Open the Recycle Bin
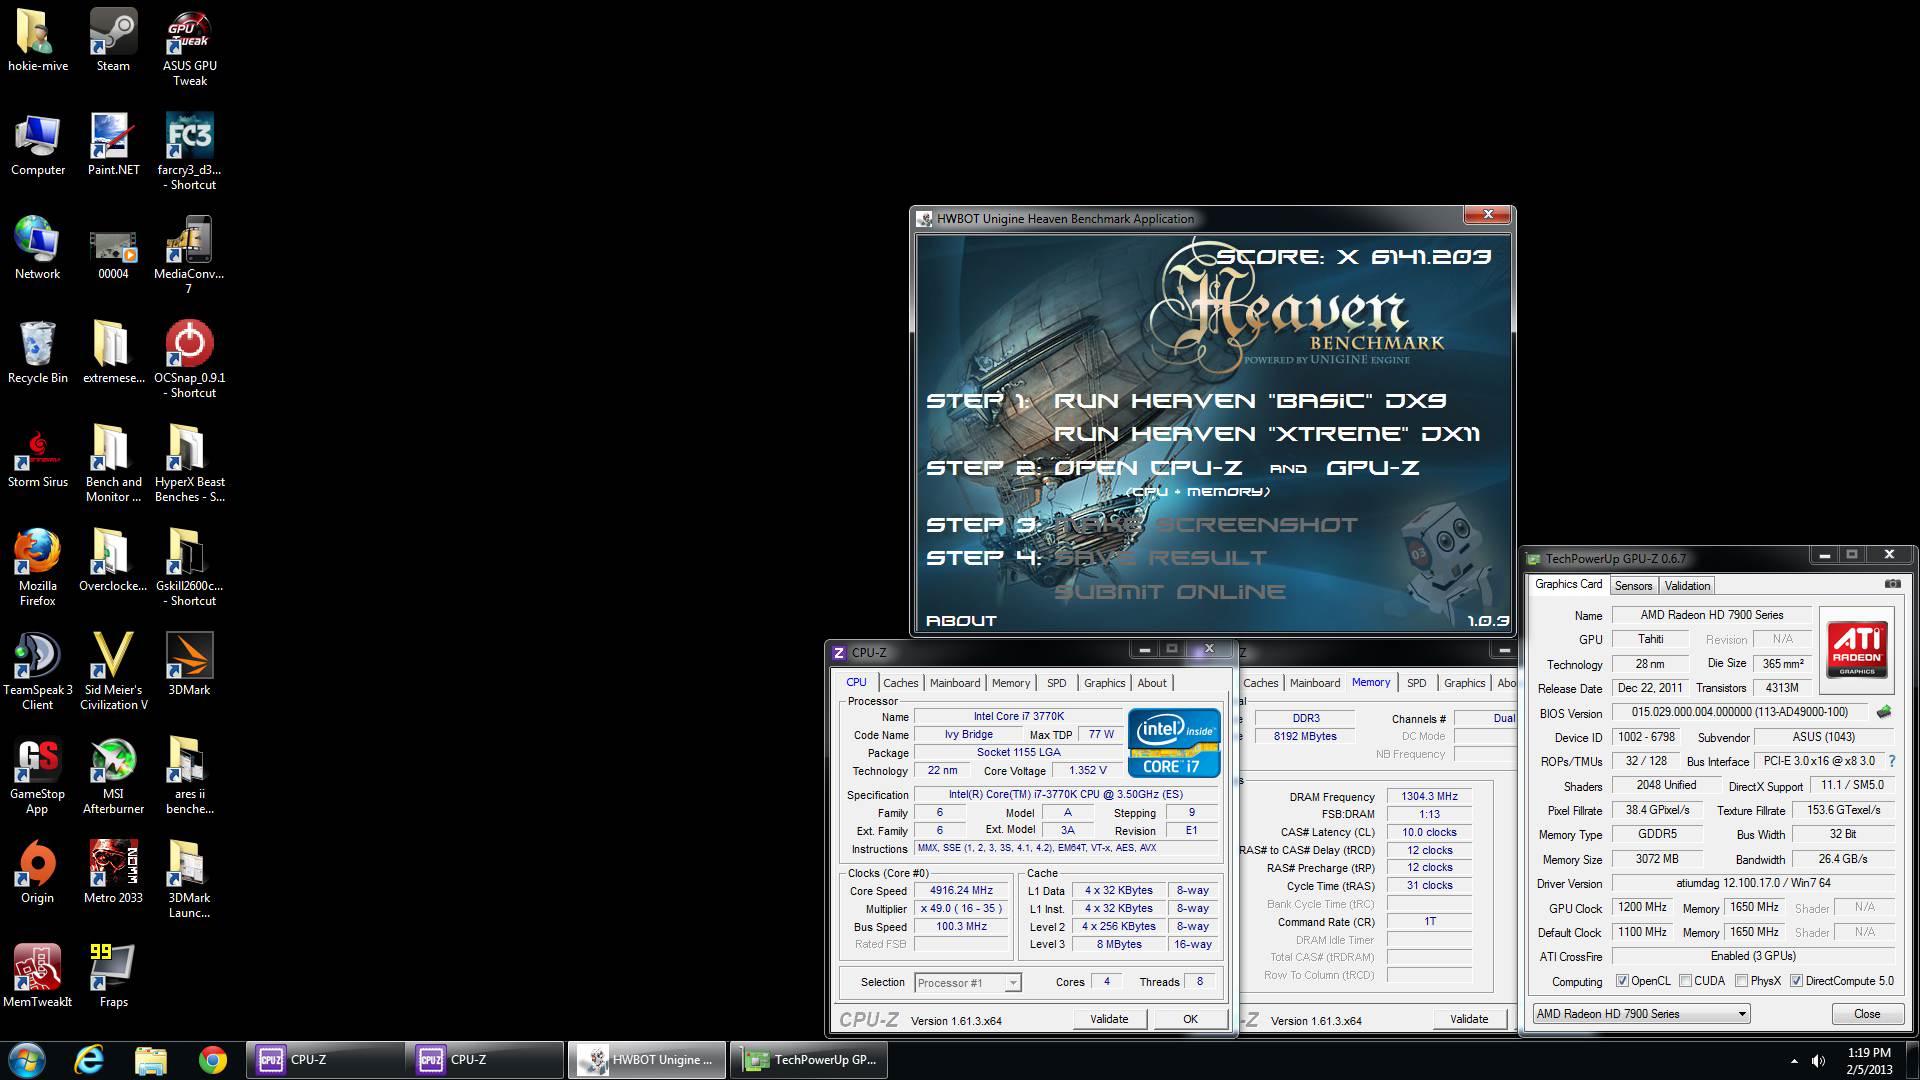1920x1080 pixels. click(37, 352)
